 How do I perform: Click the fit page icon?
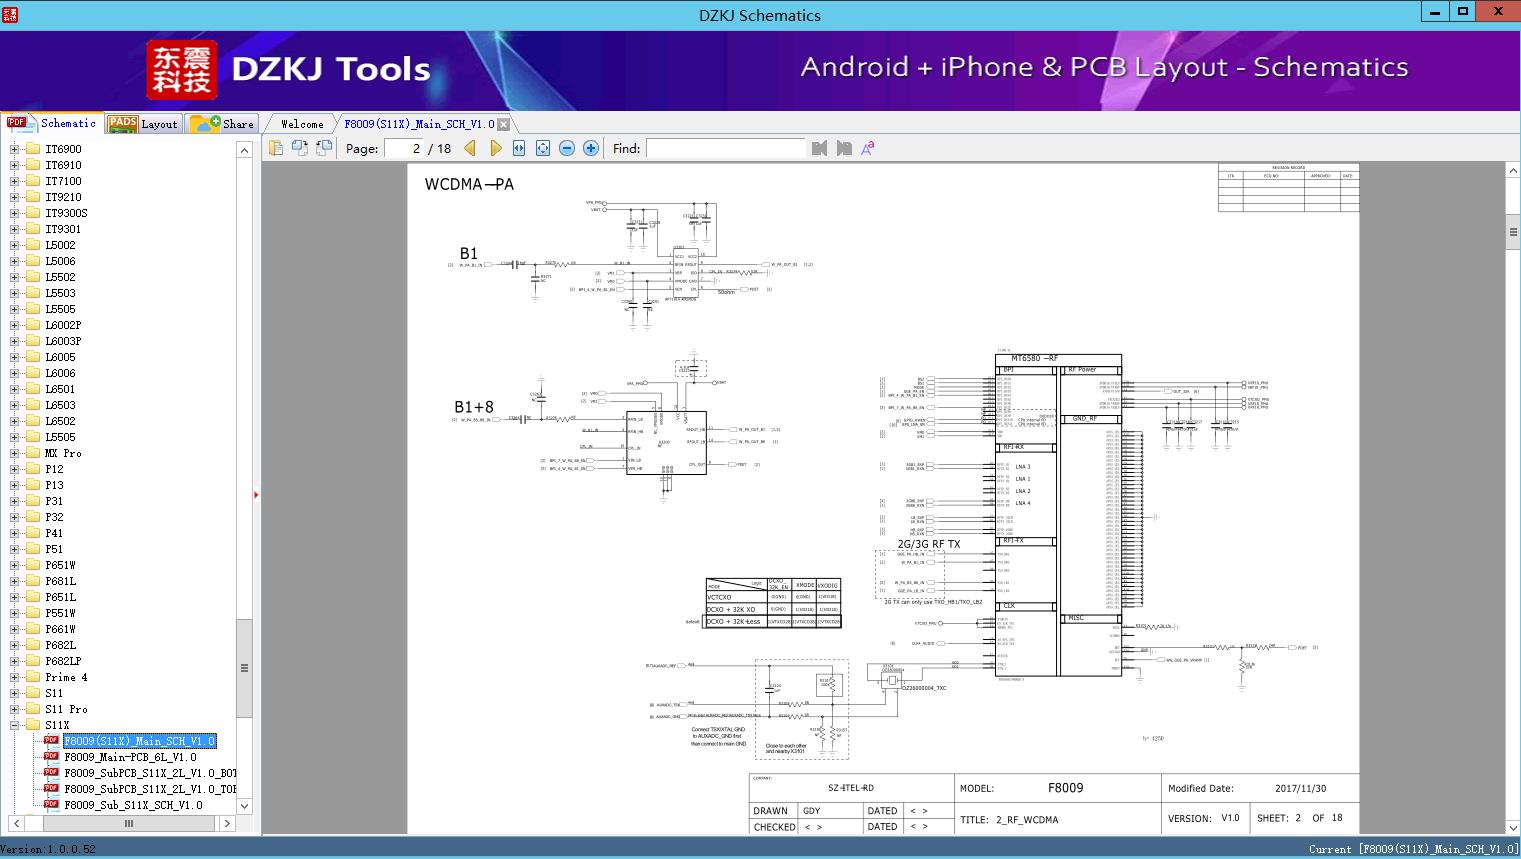(x=543, y=148)
